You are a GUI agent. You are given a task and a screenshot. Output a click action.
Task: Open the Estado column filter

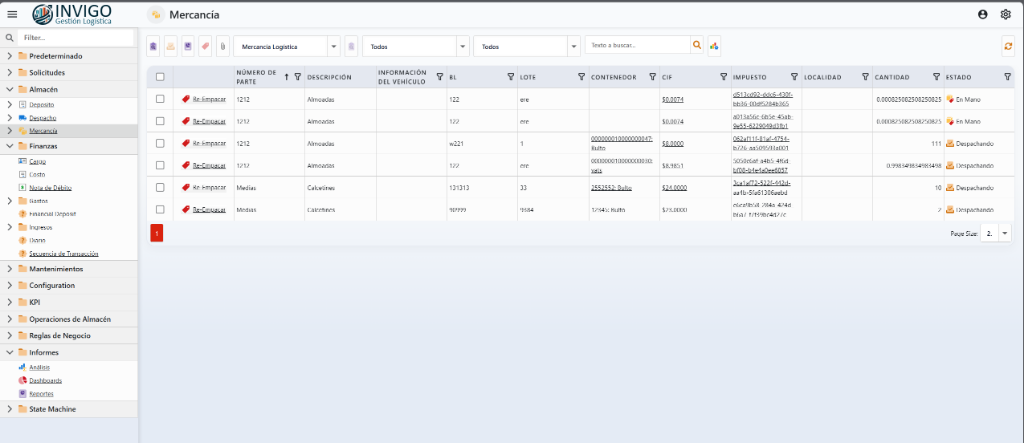coord(1007,77)
